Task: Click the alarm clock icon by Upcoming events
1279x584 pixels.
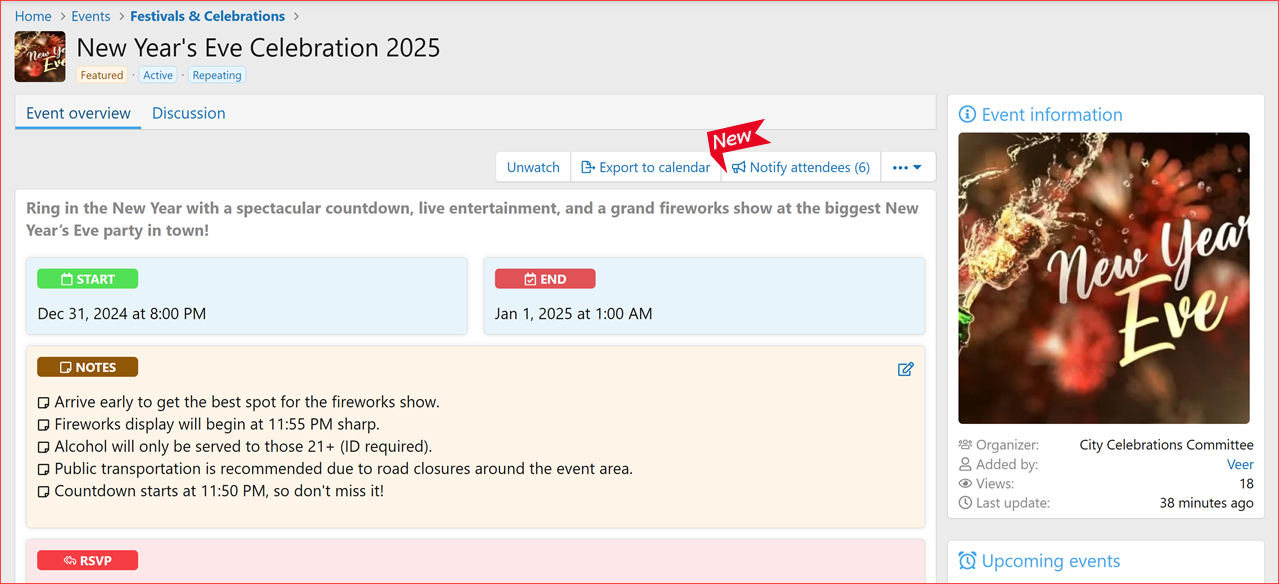Action: coord(967,561)
